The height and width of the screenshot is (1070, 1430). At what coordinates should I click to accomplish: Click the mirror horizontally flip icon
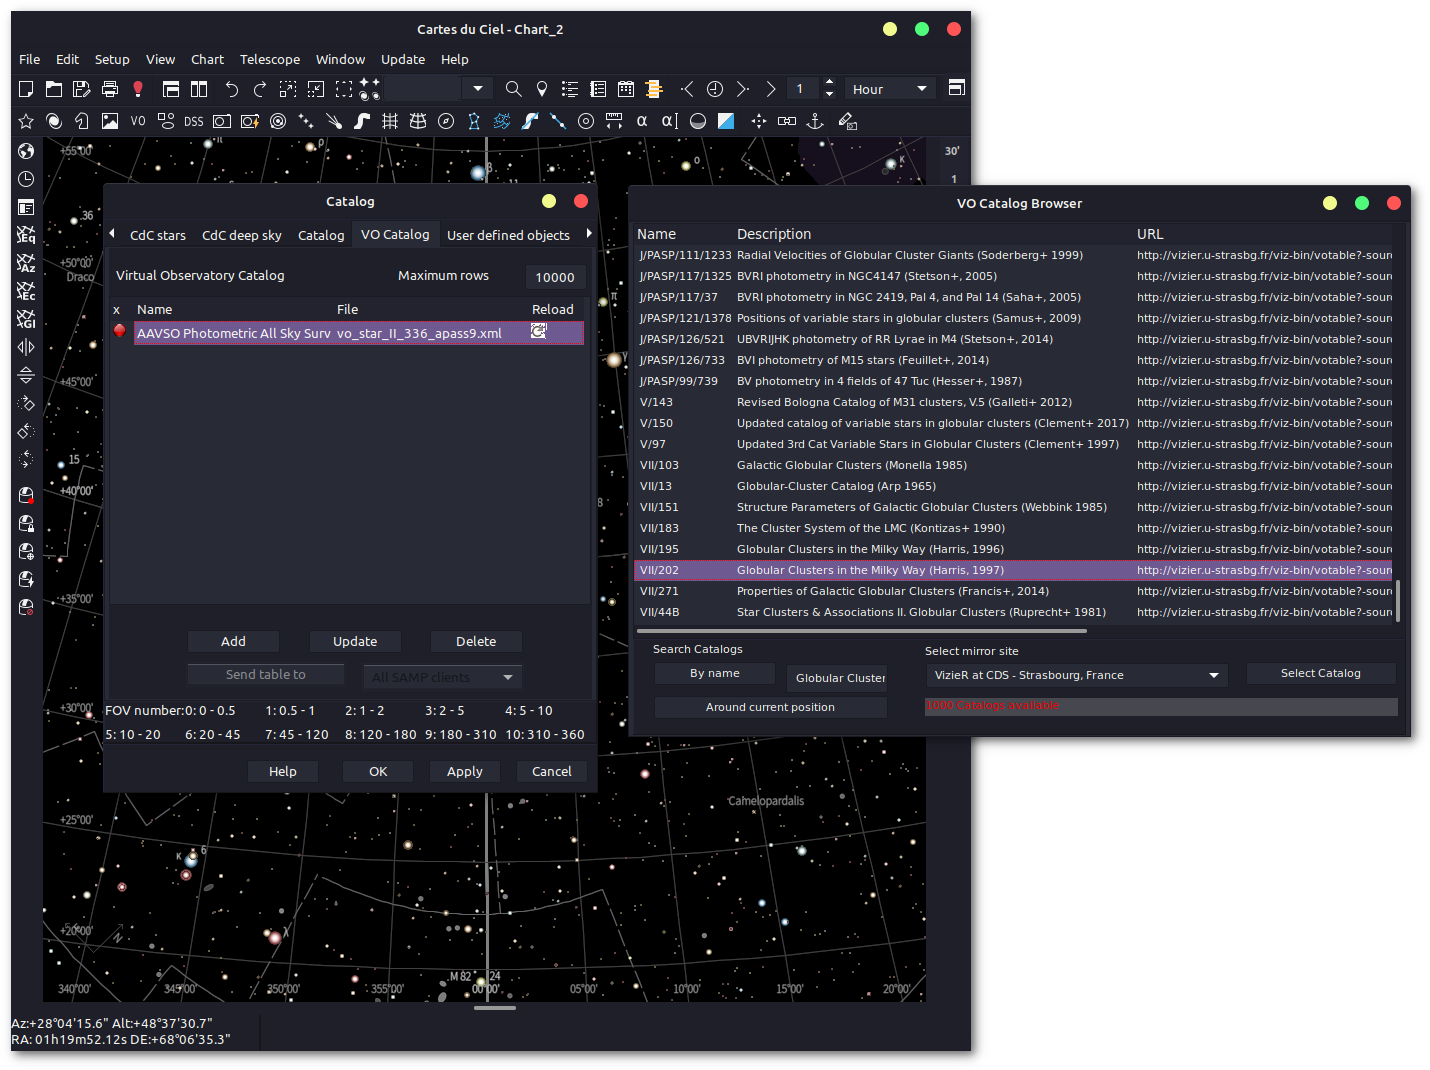[26, 347]
